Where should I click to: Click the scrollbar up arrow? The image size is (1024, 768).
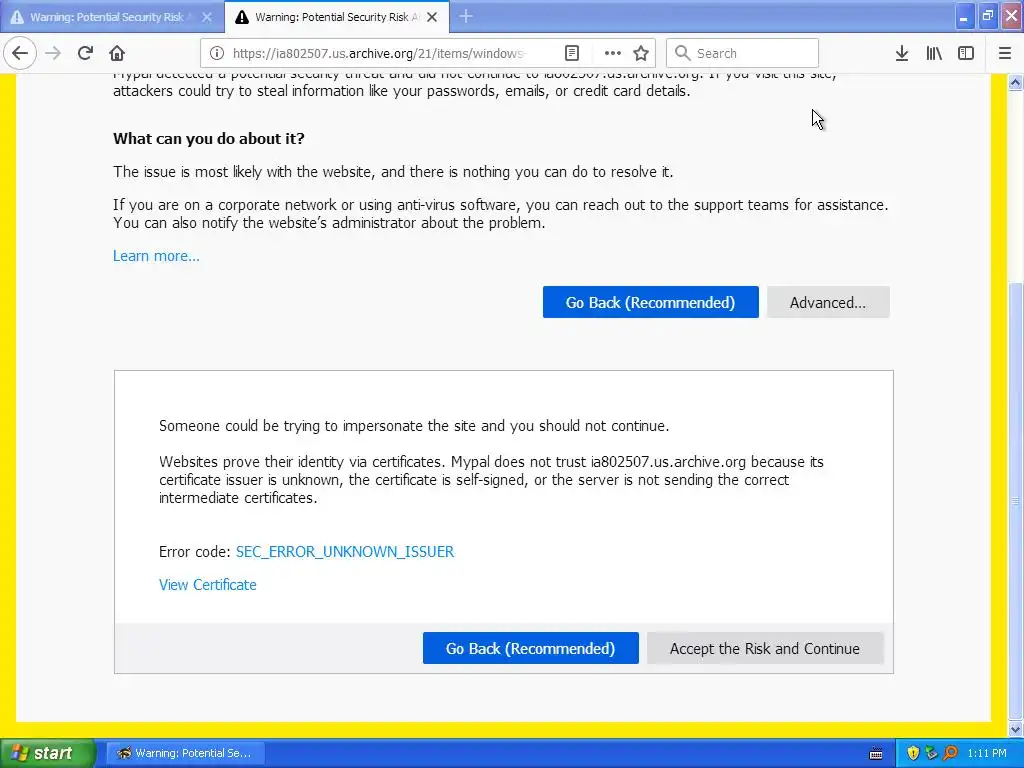point(1016,82)
